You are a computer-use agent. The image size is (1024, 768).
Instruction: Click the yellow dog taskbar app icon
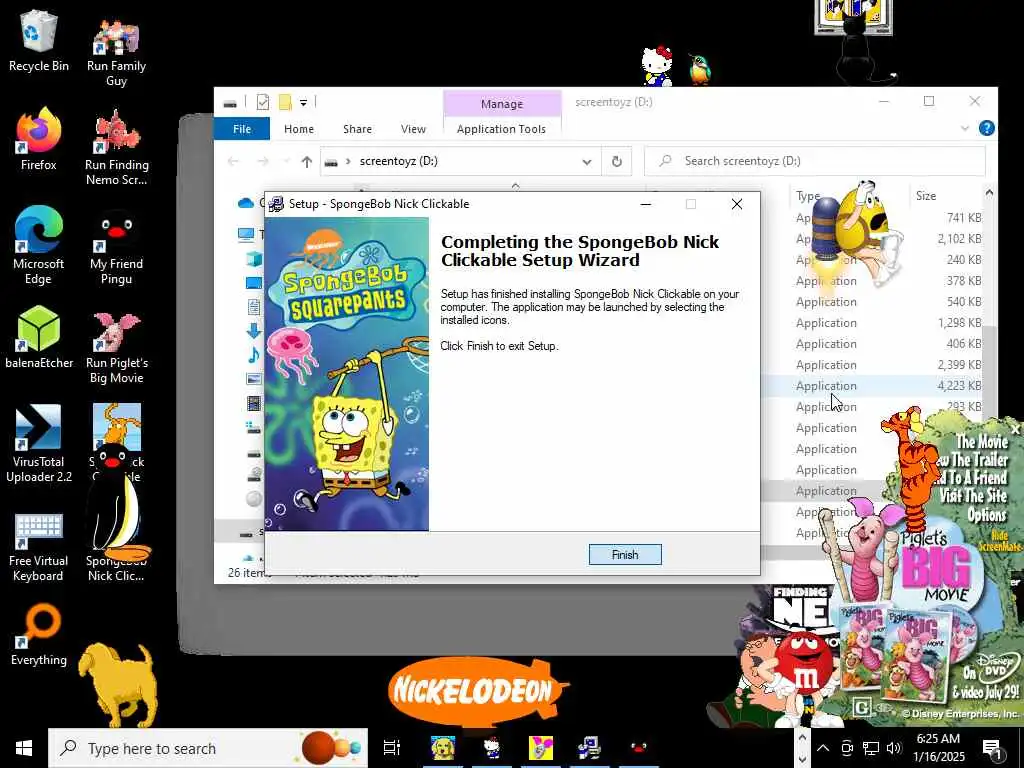click(x=443, y=748)
